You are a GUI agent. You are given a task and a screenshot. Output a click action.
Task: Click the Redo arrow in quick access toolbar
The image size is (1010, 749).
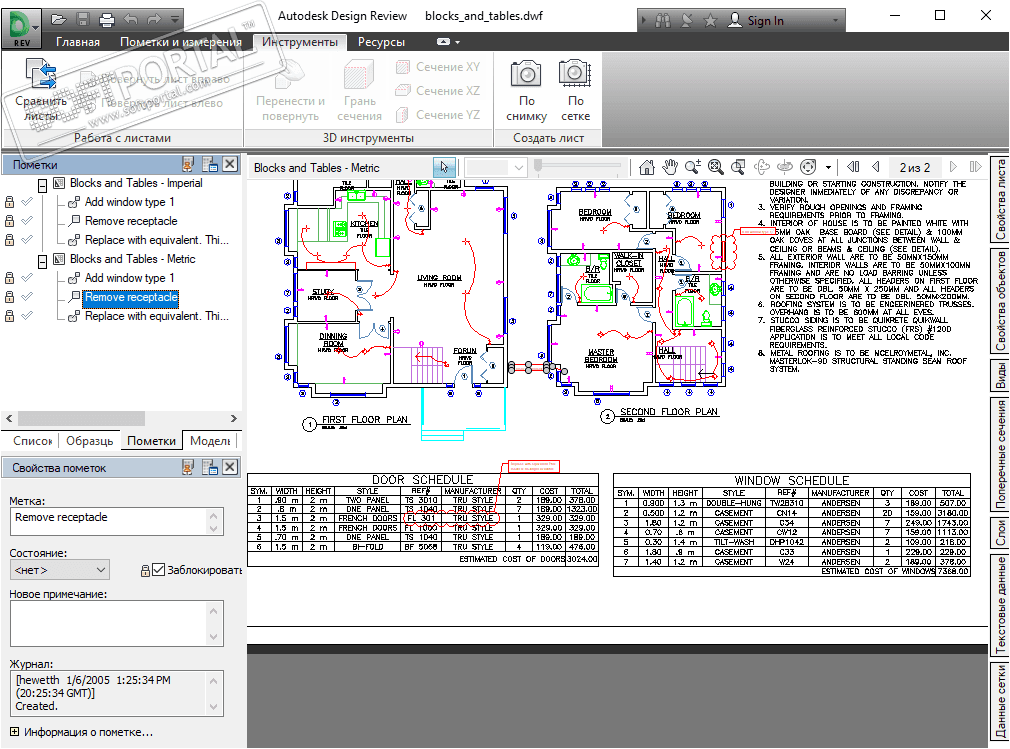[153, 19]
